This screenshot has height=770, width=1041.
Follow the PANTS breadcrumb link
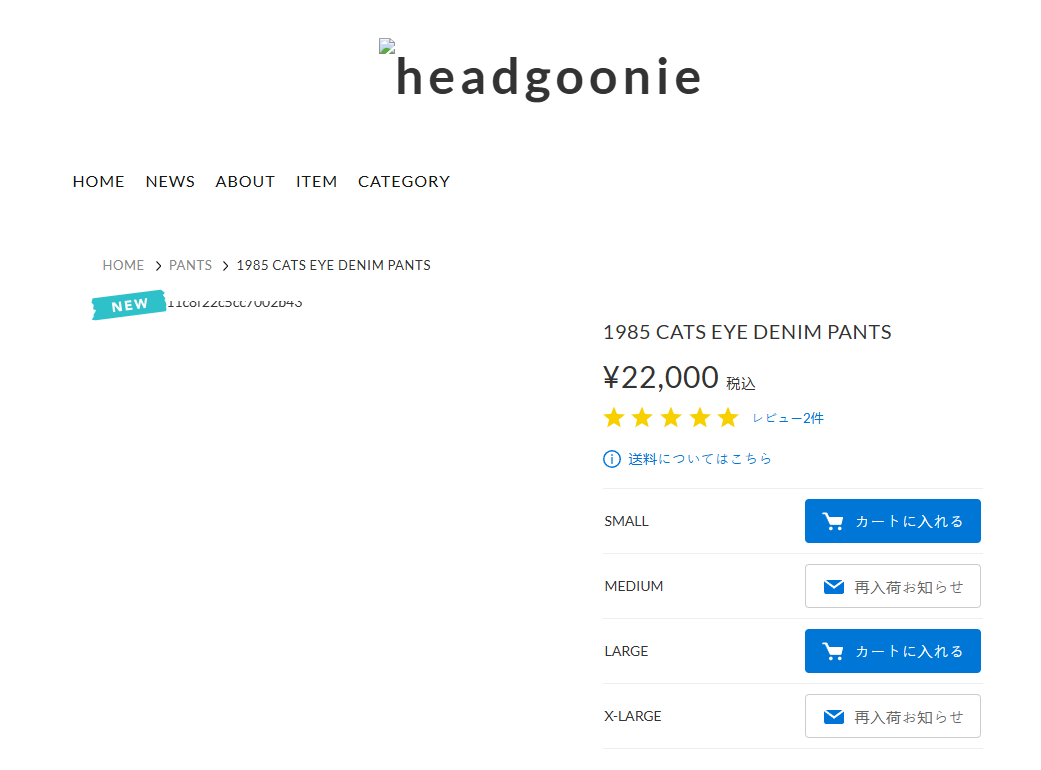click(190, 266)
